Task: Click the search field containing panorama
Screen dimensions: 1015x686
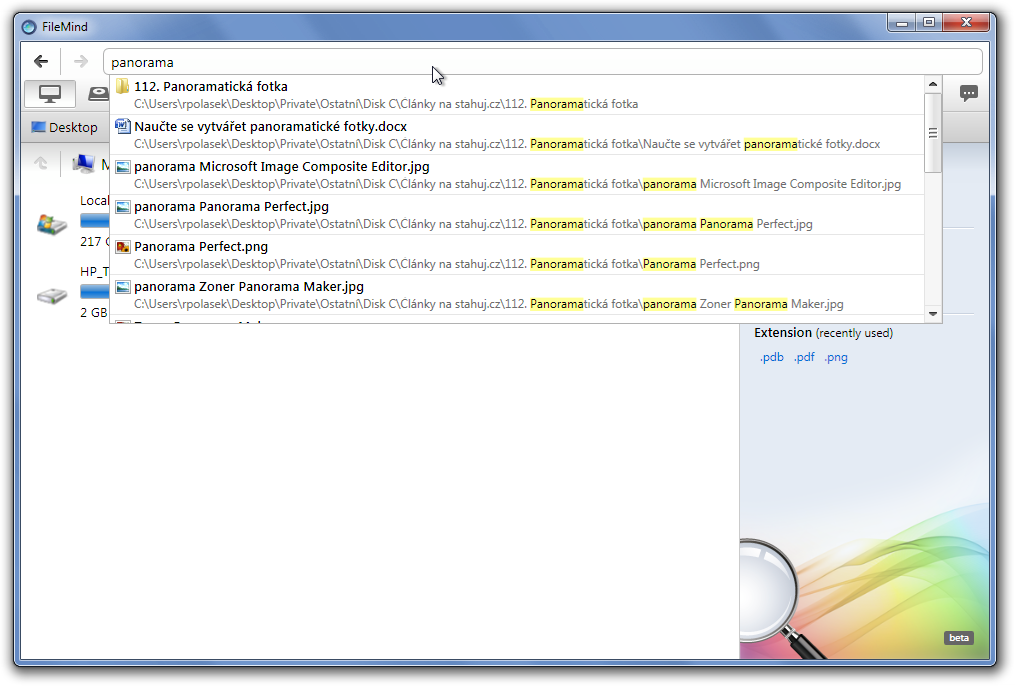Action: tap(542, 62)
